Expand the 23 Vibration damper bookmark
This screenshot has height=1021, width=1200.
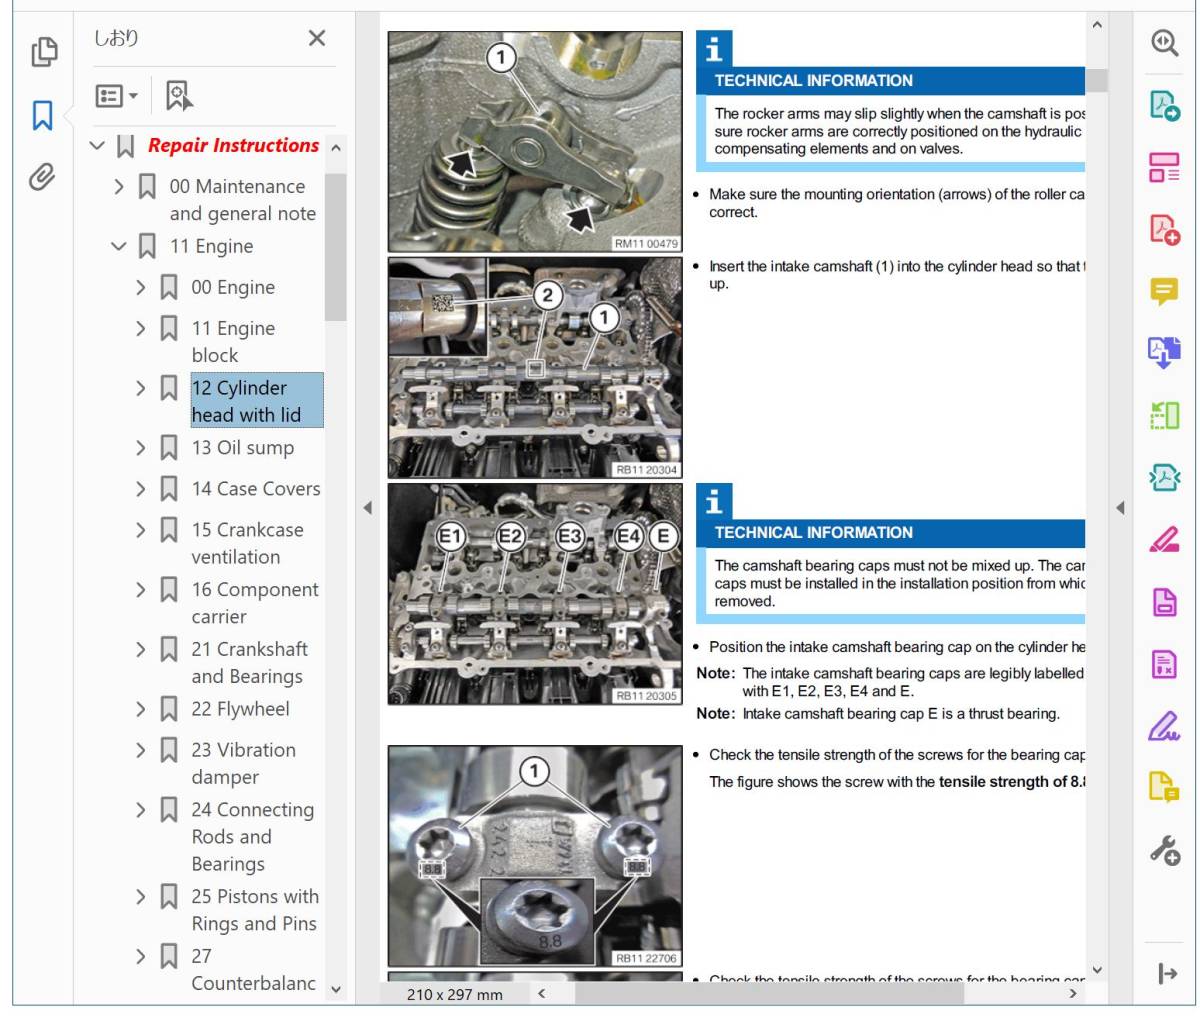click(x=141, y=750)
